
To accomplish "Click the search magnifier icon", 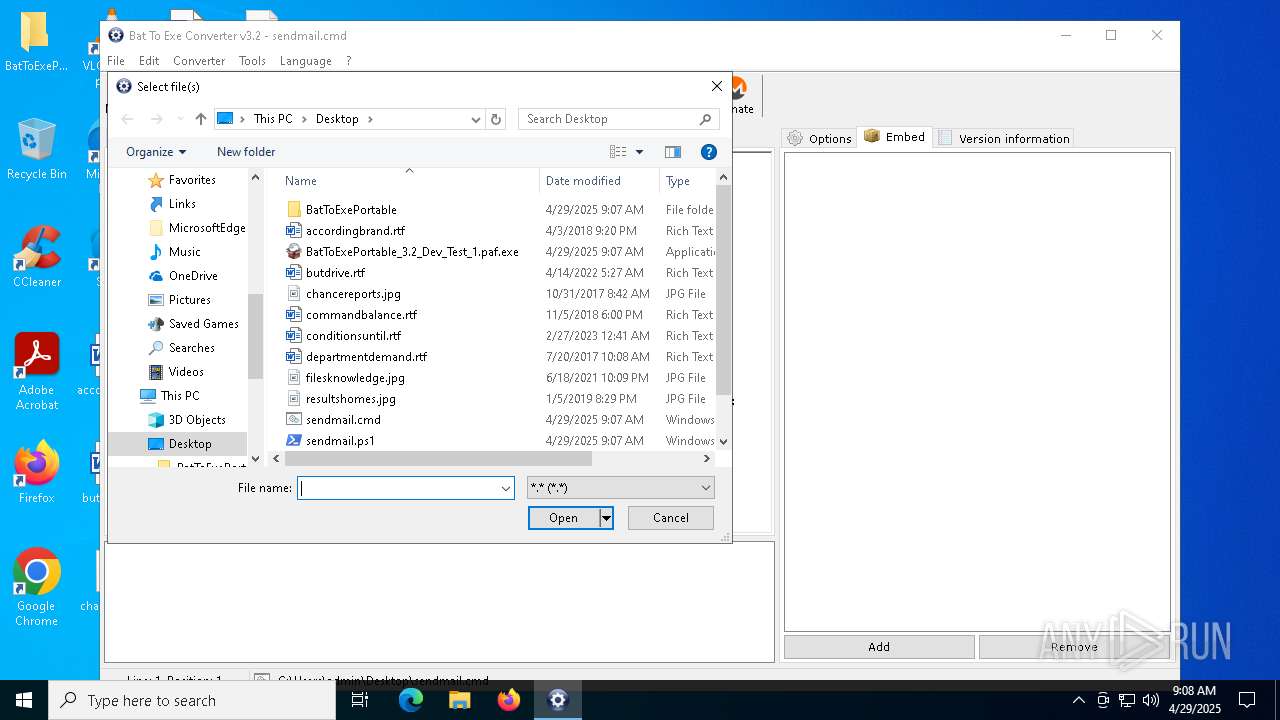I will click(705, 119).
